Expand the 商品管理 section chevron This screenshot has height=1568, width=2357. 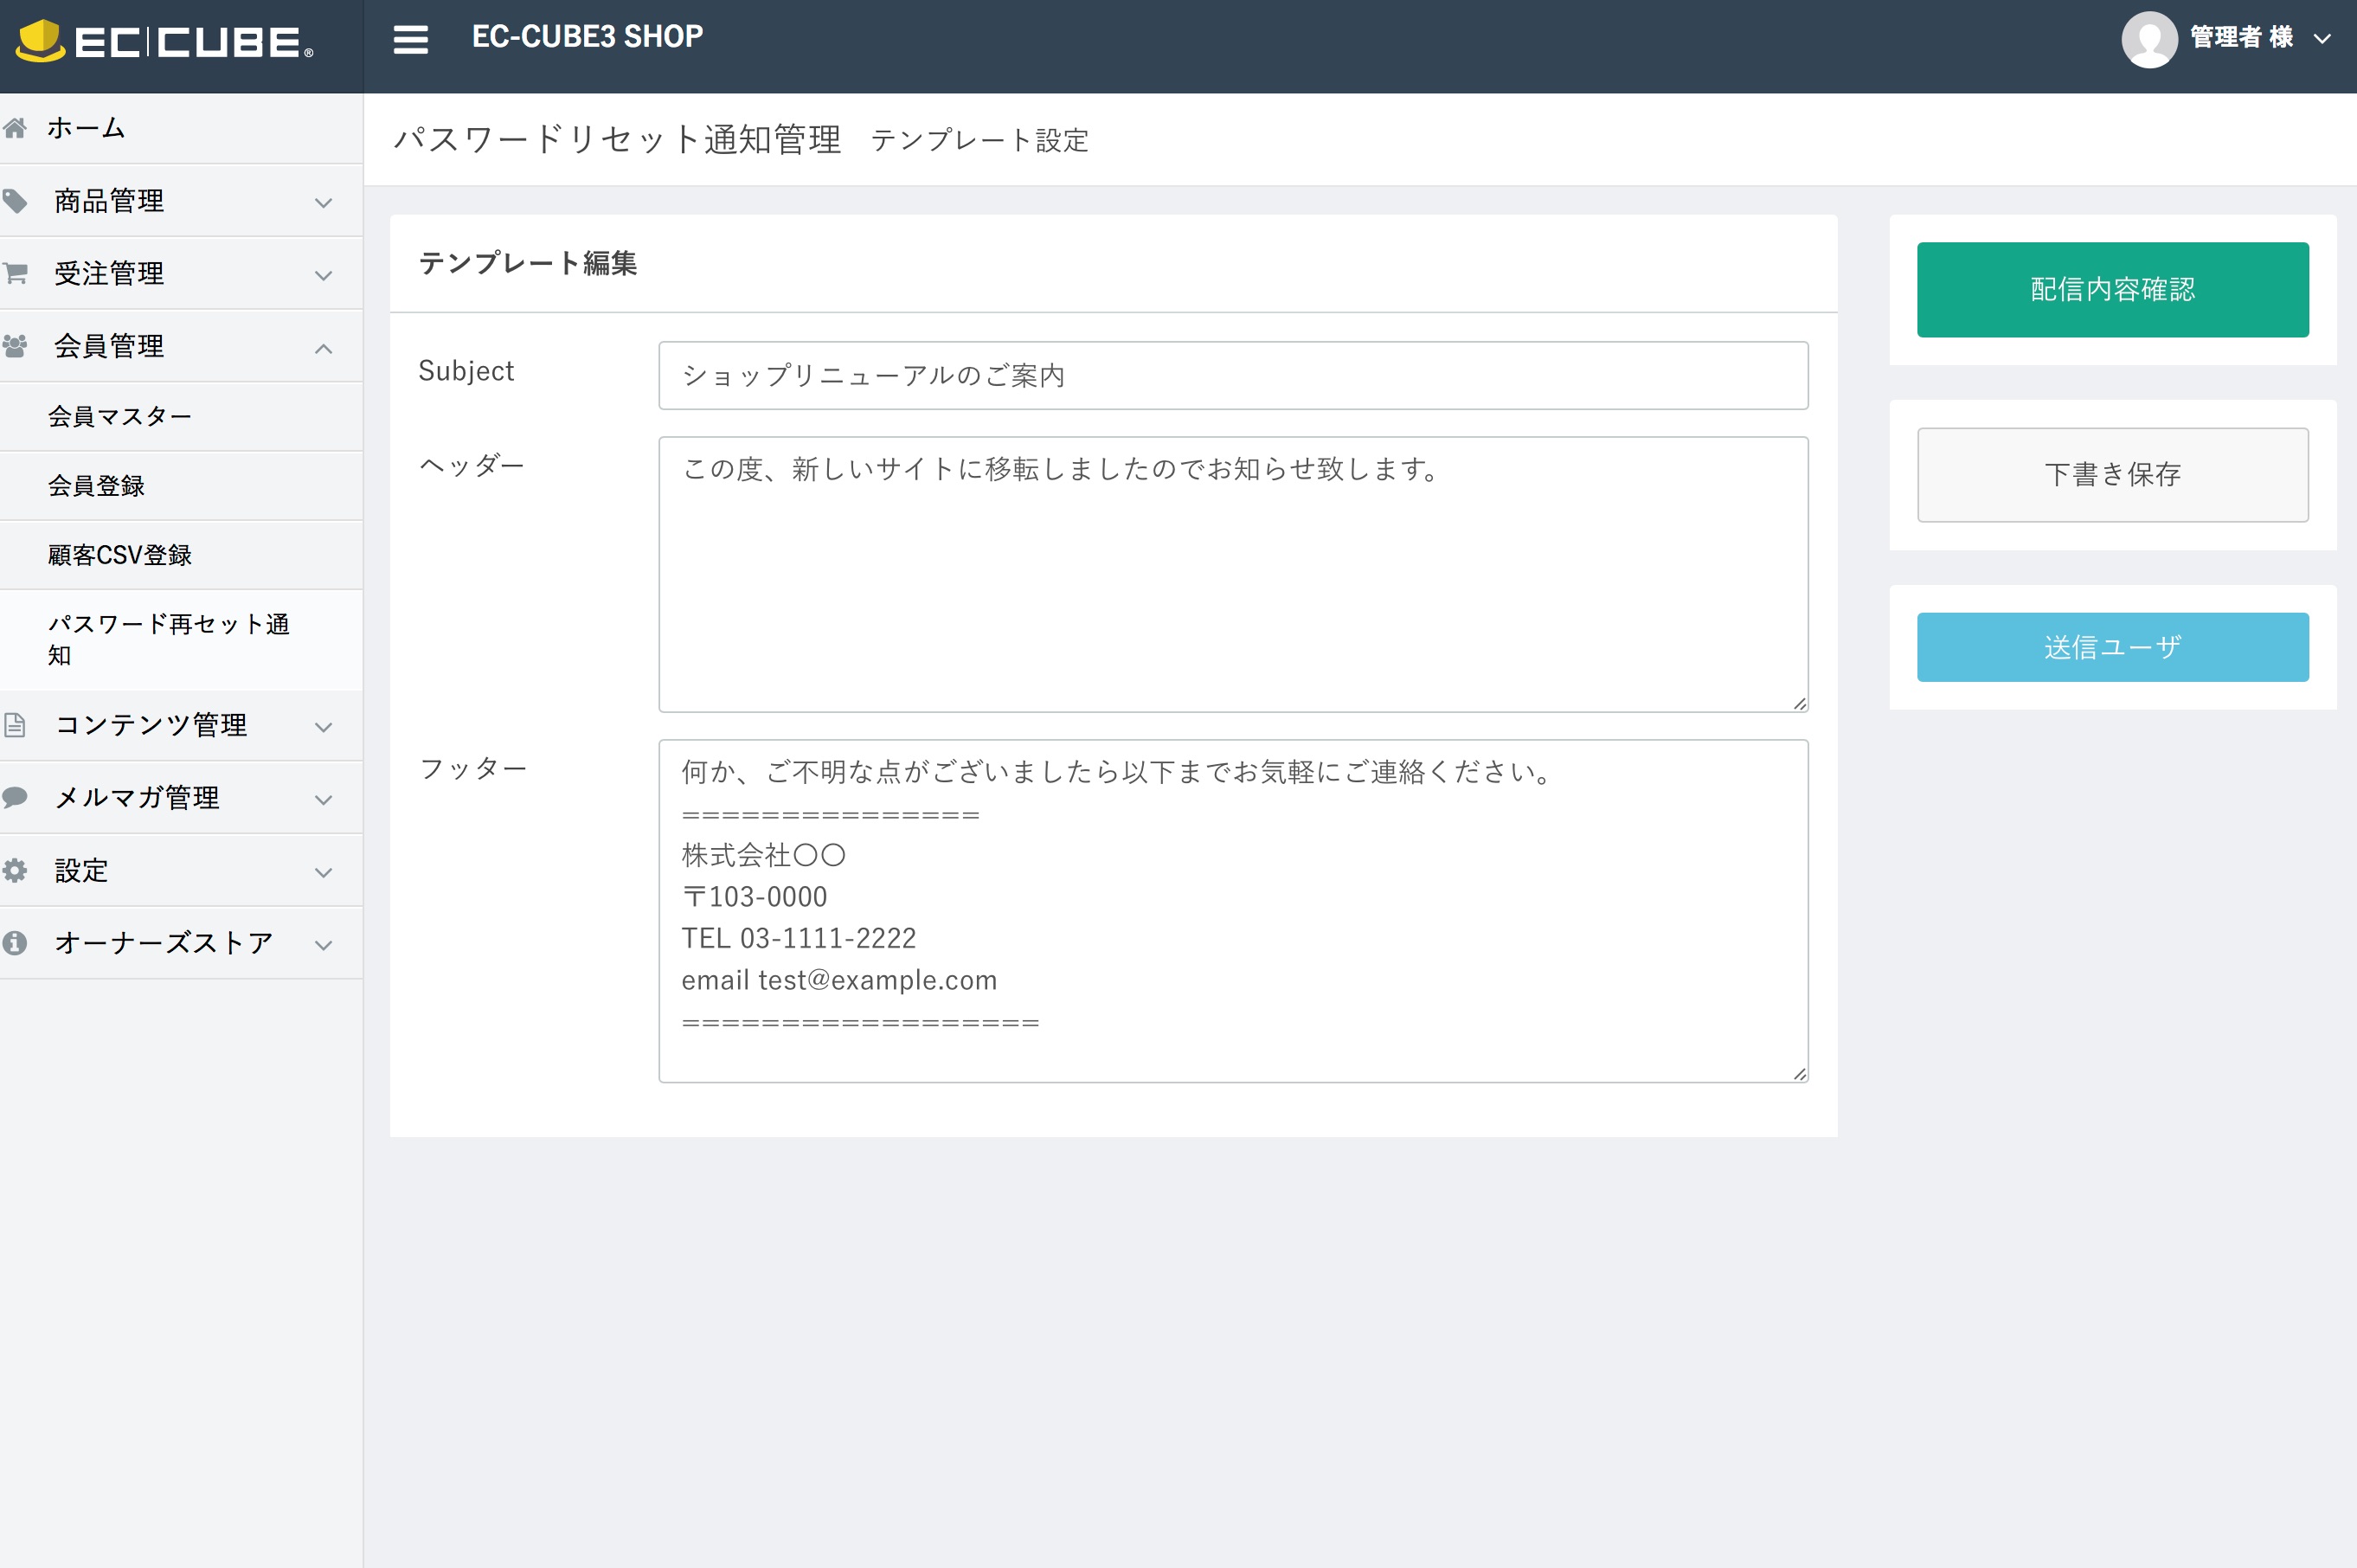click(322, 202)
